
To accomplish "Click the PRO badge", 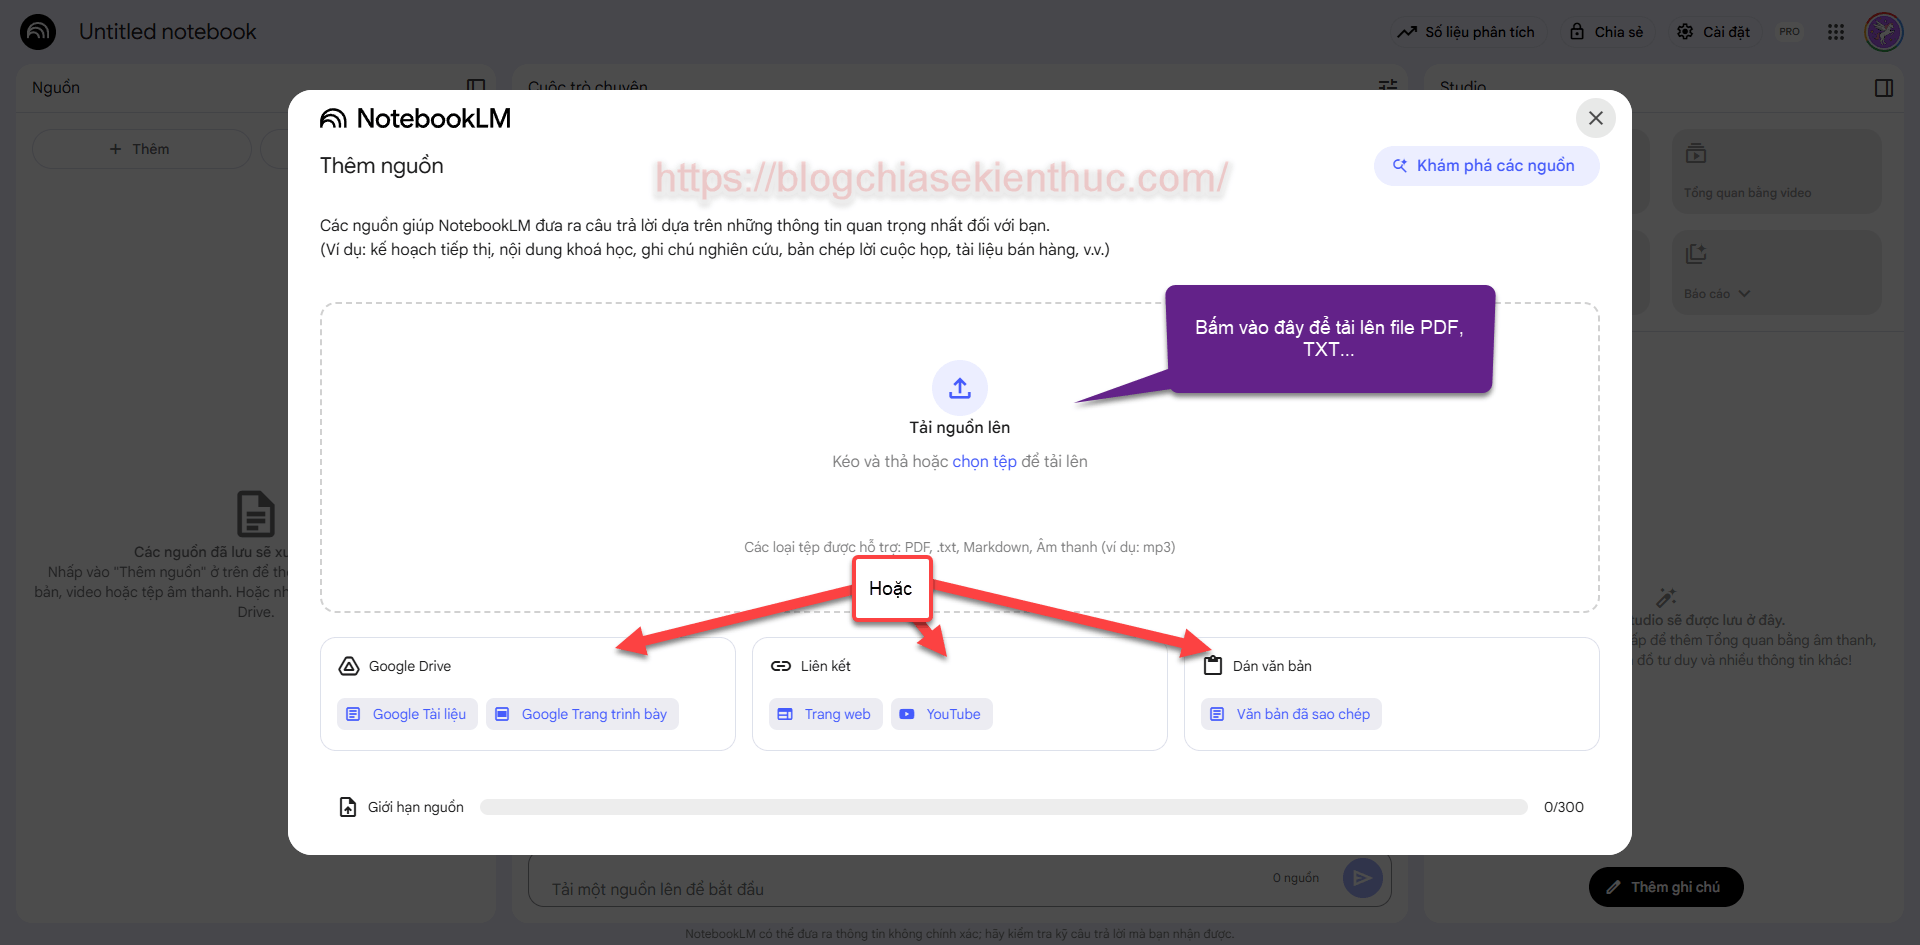I will tap(1789, 32).
